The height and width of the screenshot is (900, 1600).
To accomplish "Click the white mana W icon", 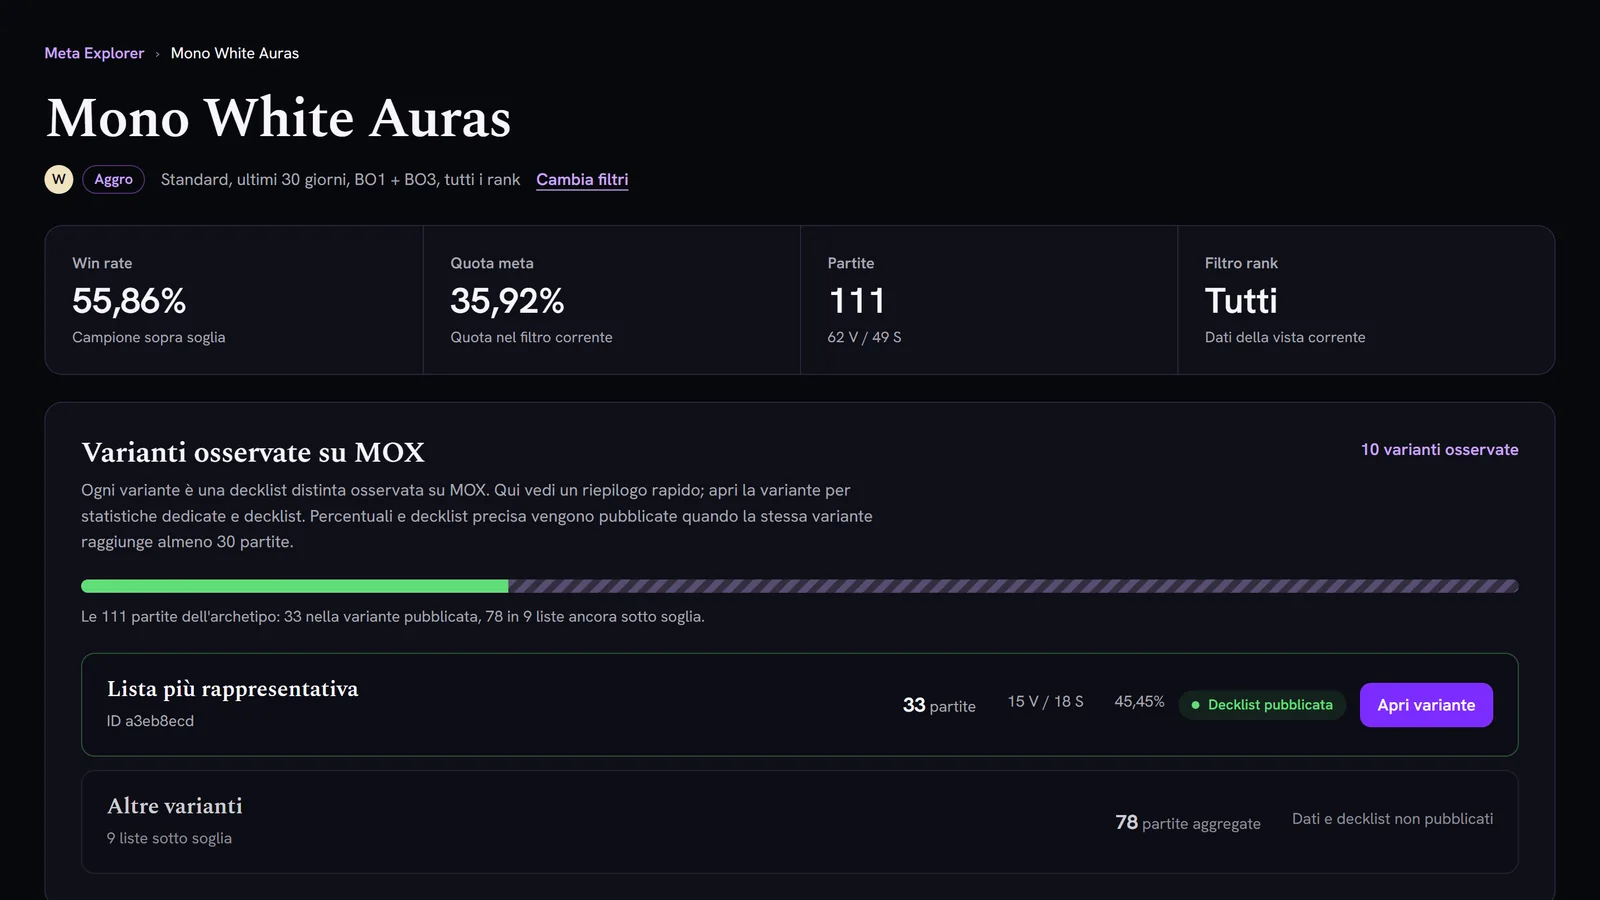I will click(x=59, y=179).
